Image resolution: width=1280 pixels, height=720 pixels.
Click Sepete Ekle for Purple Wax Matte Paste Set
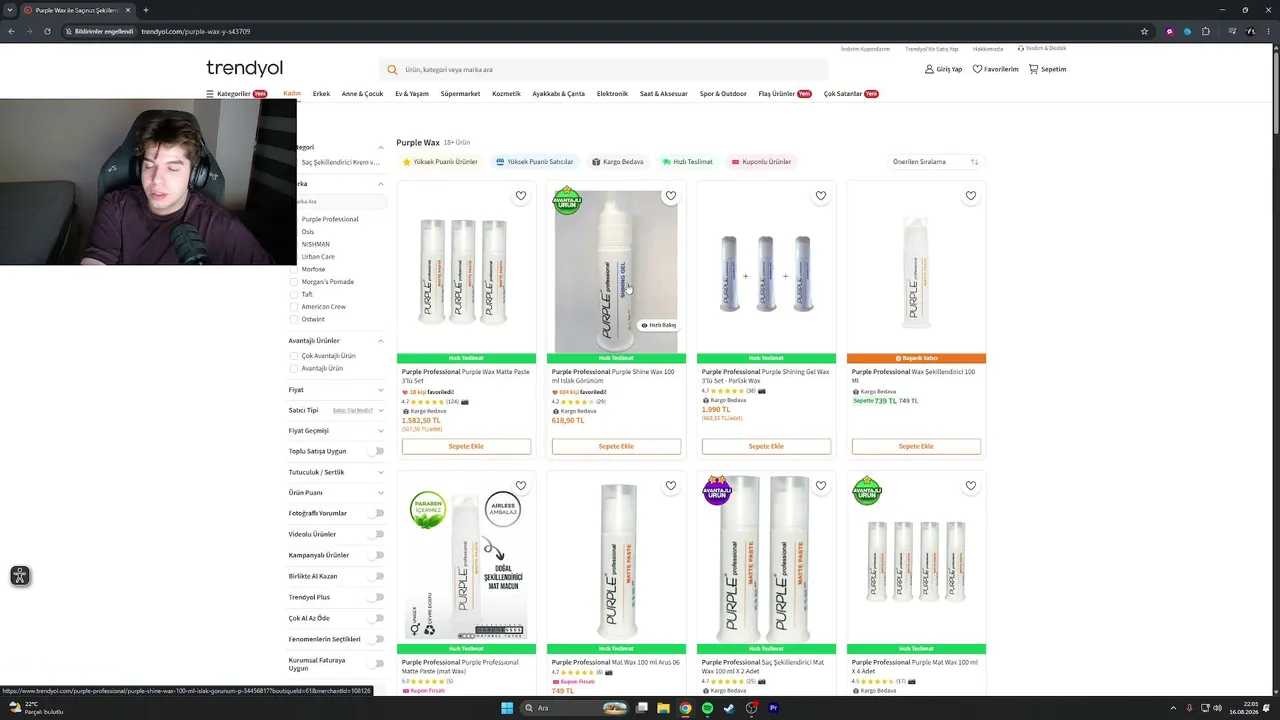(466, 446)
